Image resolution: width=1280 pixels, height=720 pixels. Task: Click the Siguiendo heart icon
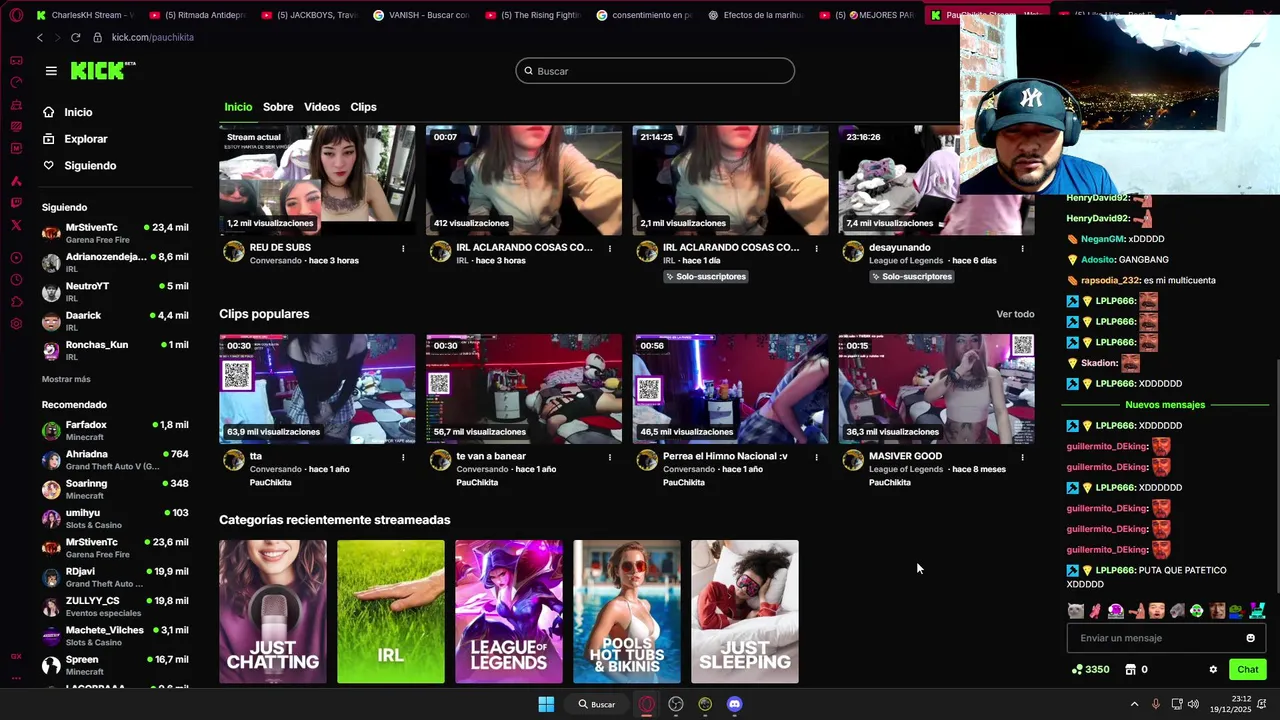coord(49,165)
